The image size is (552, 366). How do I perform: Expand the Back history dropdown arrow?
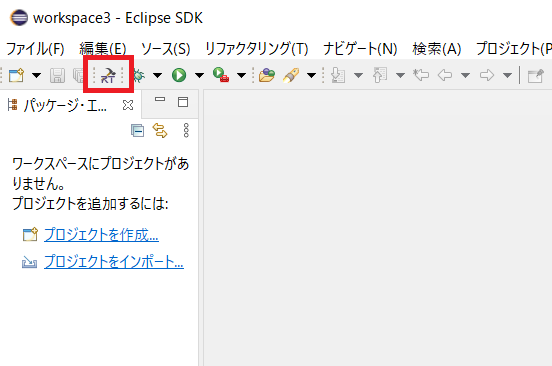(x=465, y=75)
